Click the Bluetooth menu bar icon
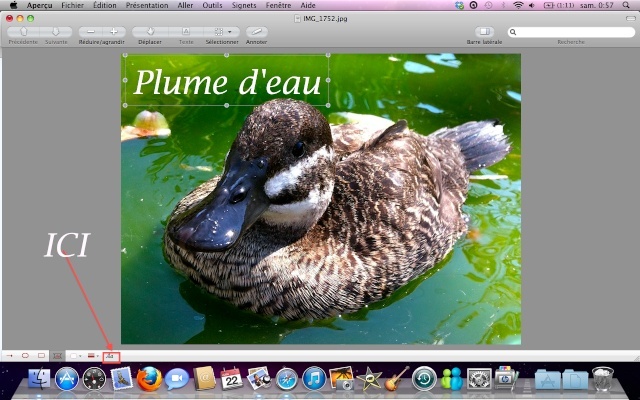 [x=503, y=5]
